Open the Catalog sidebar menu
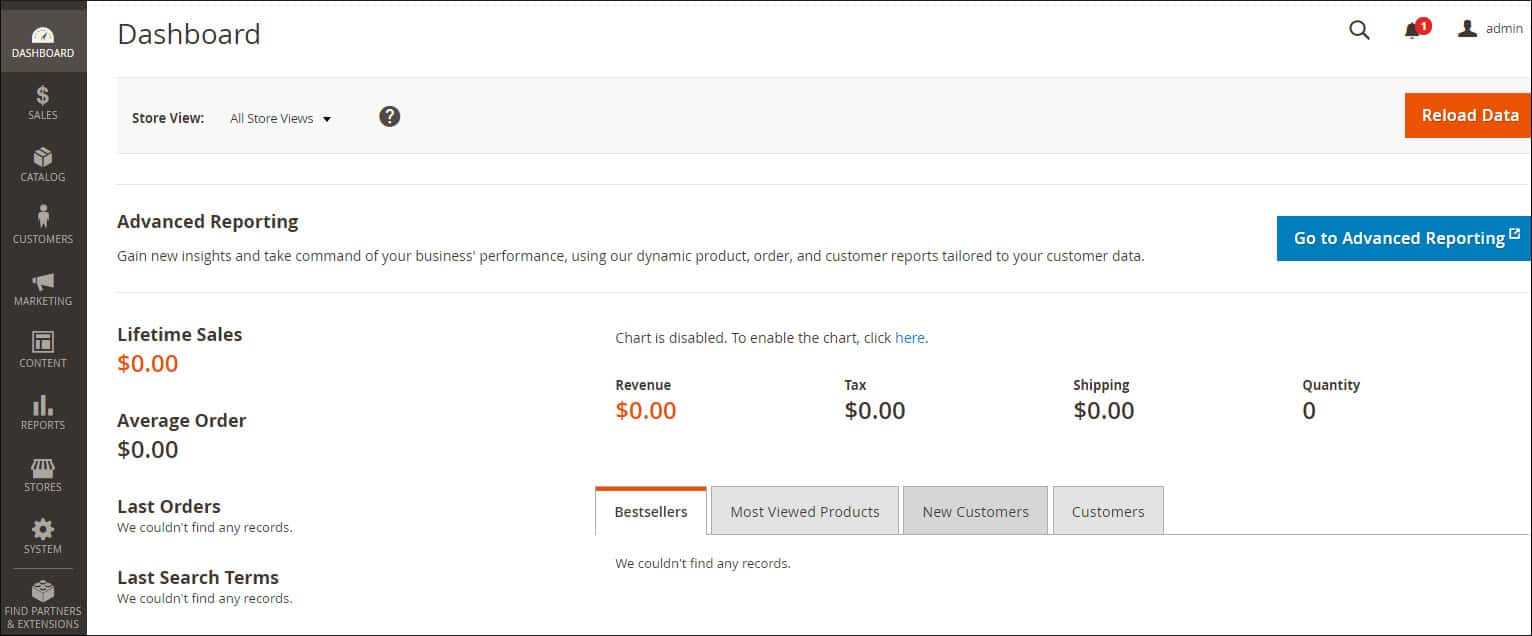Image resolution: width=1532 pixels, height=636 pixels. 43,165
